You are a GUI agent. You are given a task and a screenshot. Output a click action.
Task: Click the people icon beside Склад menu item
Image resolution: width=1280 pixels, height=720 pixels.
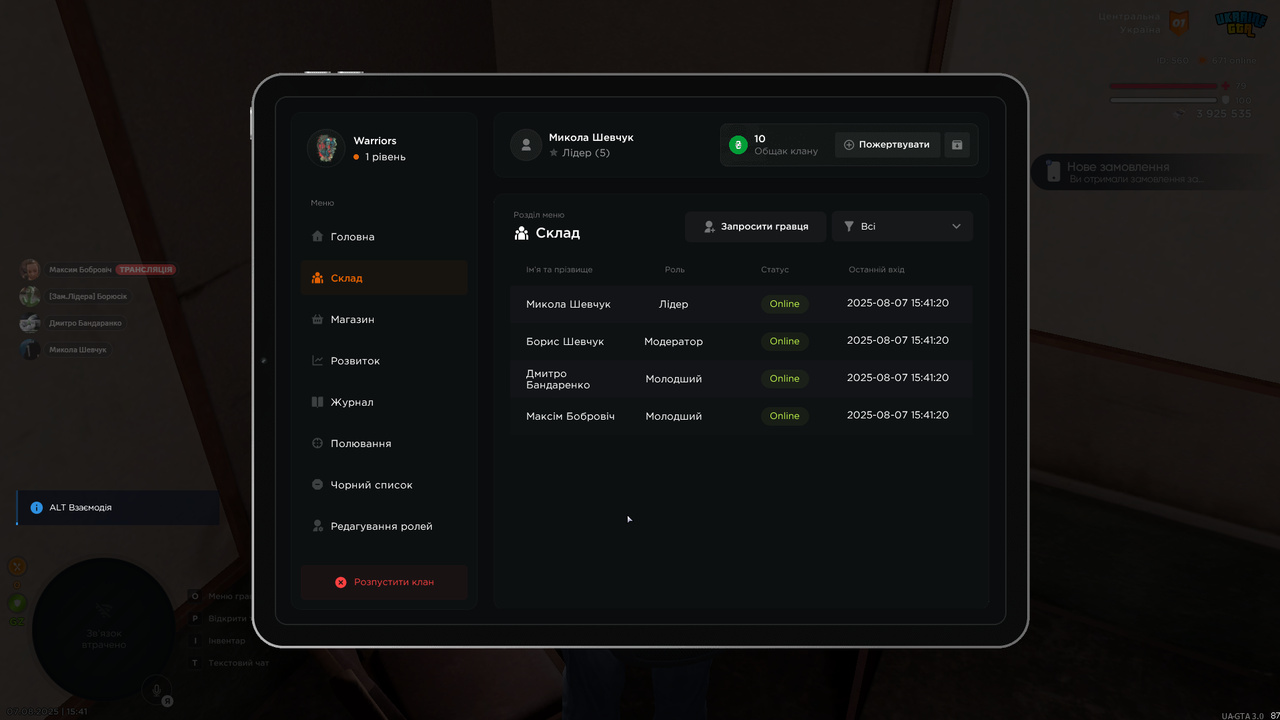(x=317, y=278)
